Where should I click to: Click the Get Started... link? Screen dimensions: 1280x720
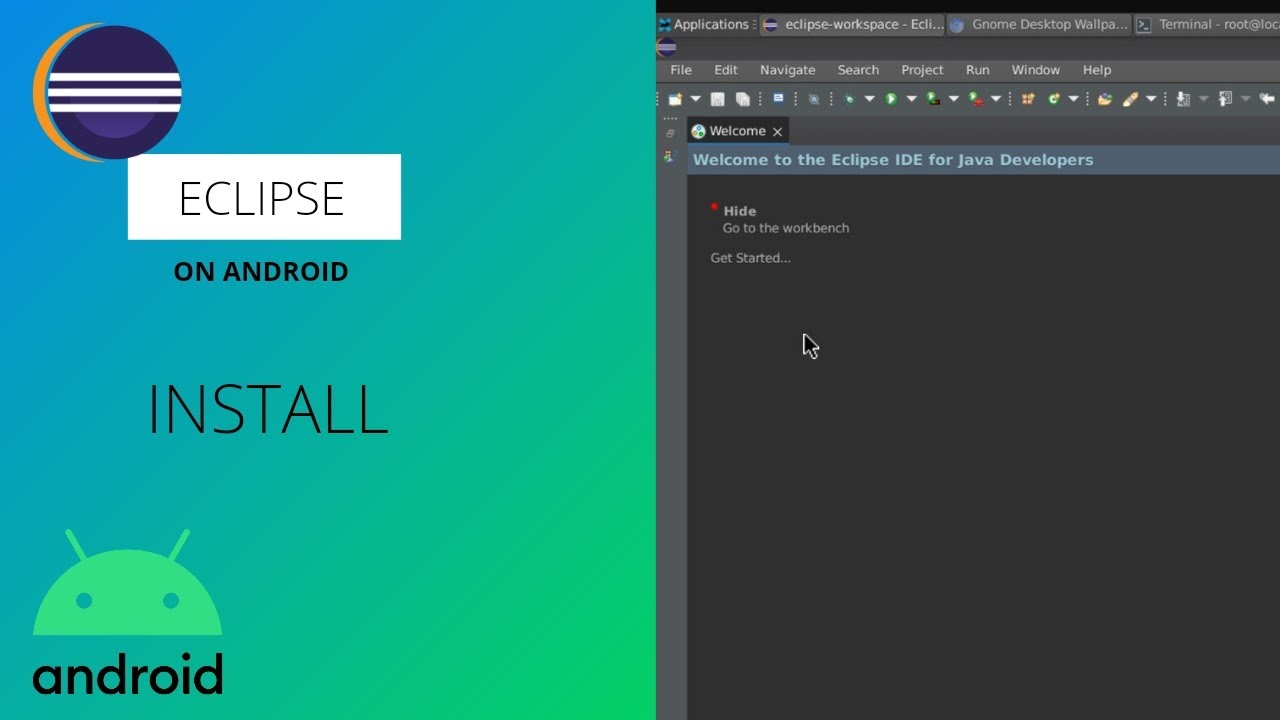tap(750, 258)
